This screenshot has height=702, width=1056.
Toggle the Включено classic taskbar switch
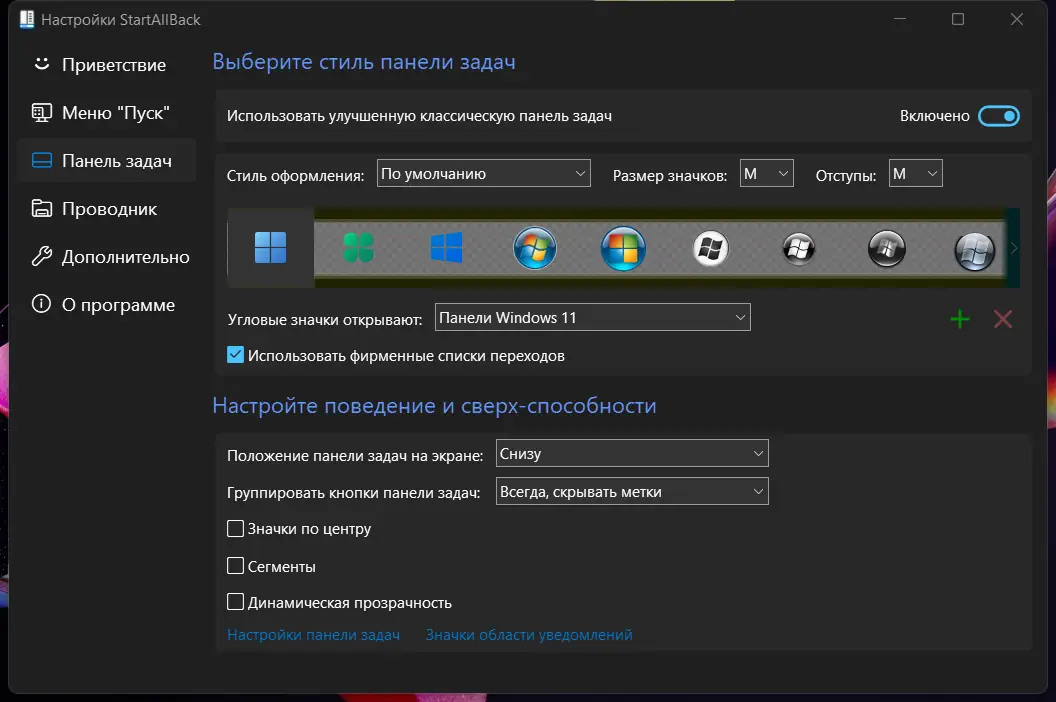[999, 116]
